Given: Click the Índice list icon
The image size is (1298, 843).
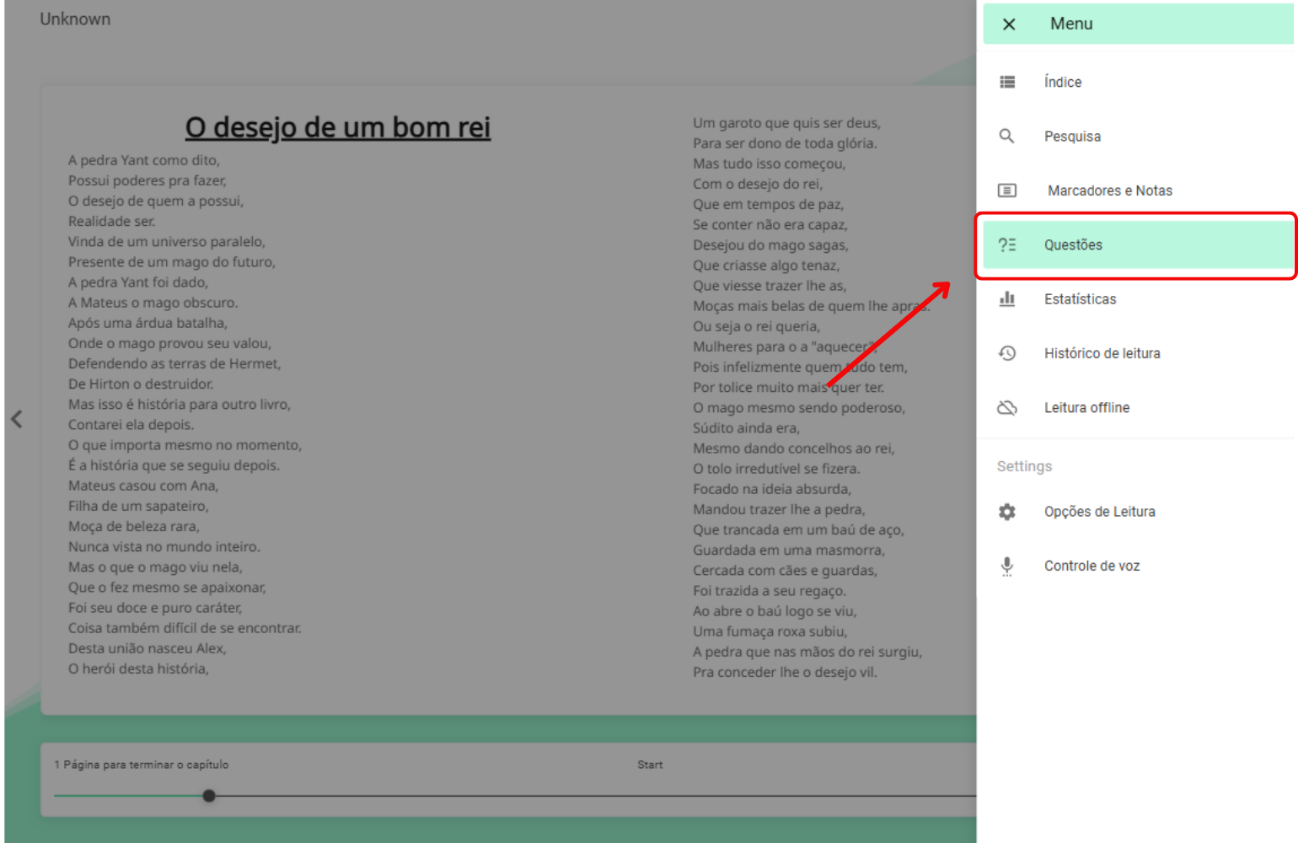Looking at the screenshot, I should [1007, 82].
